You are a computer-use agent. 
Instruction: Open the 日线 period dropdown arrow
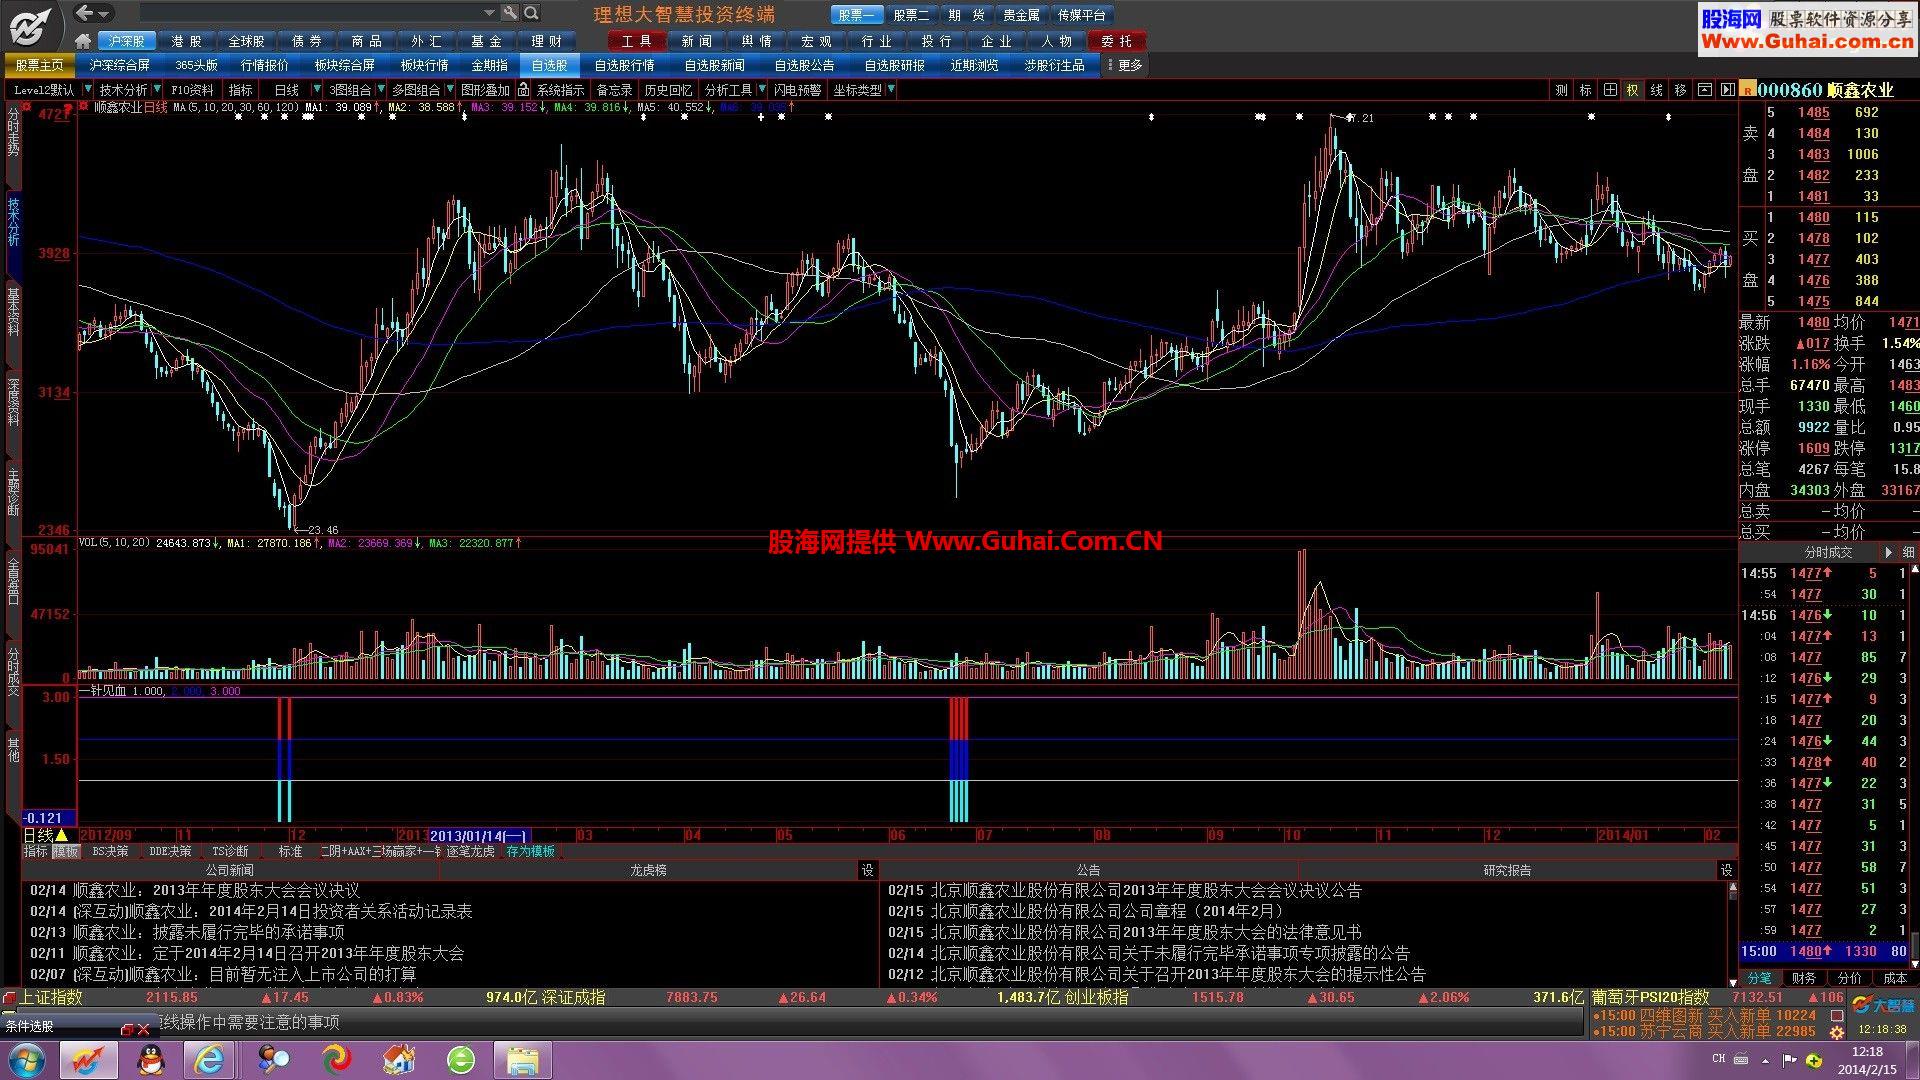317,90
